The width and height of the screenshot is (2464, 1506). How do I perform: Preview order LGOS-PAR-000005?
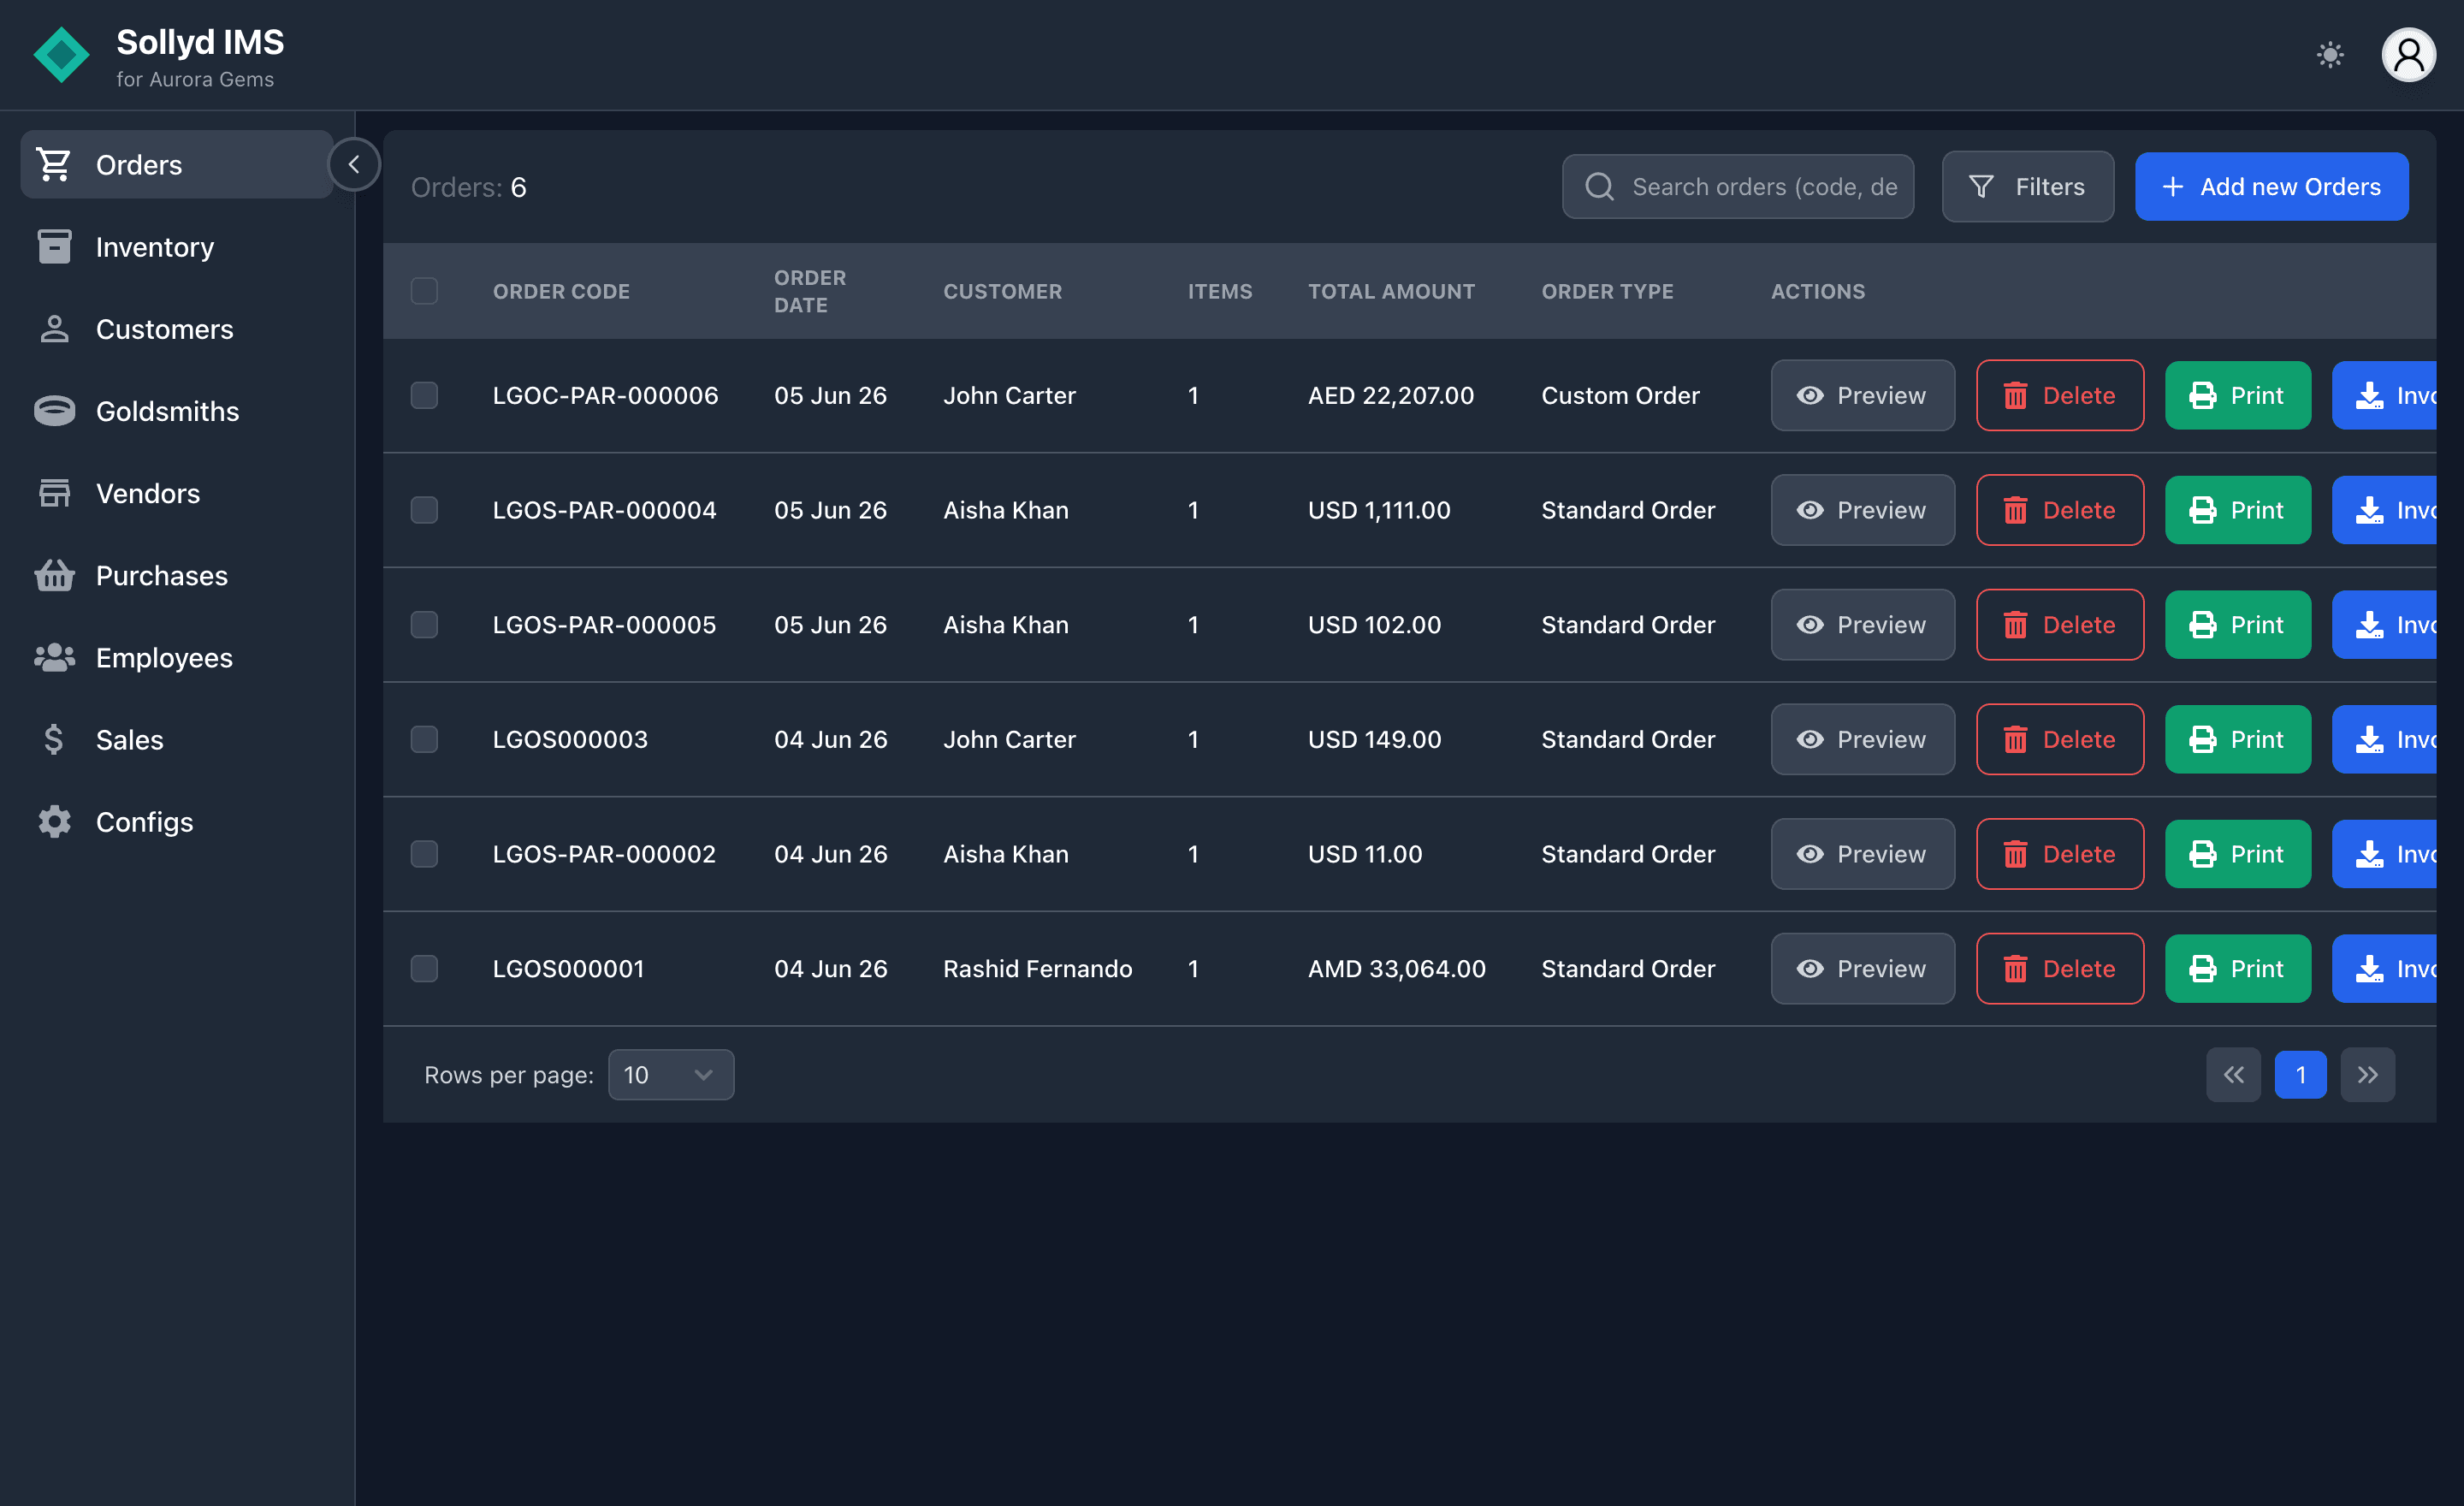click(x=1862, y=625)
